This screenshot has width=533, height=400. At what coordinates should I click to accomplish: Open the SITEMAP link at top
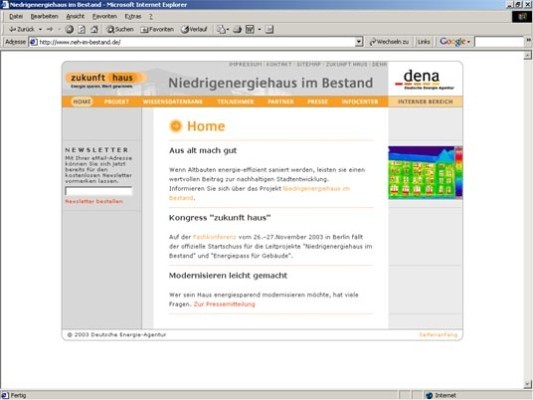coord(309,64)
